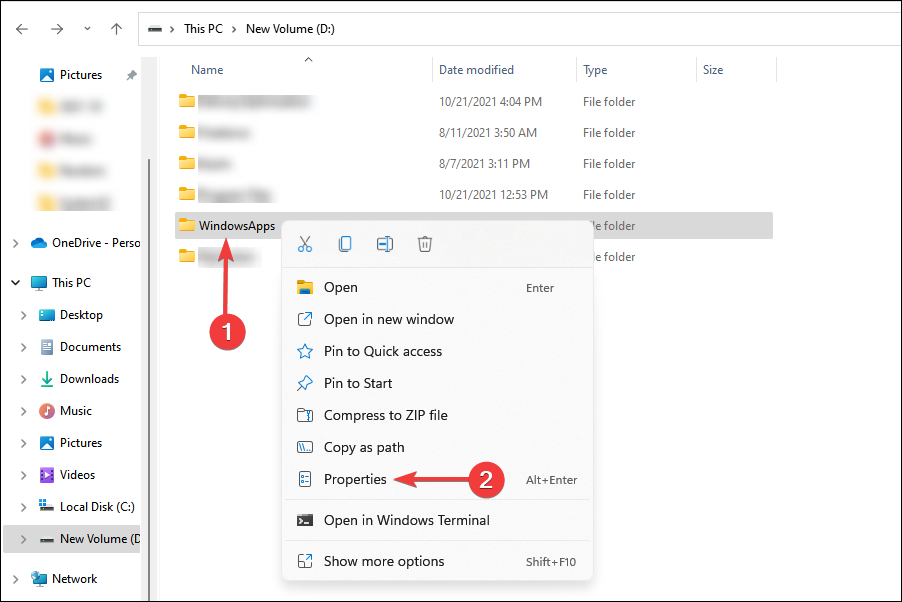Expand the Local Disk (C:) node
Image resolution: width=902 pixels, height=602 pixels.
(23, 507)
